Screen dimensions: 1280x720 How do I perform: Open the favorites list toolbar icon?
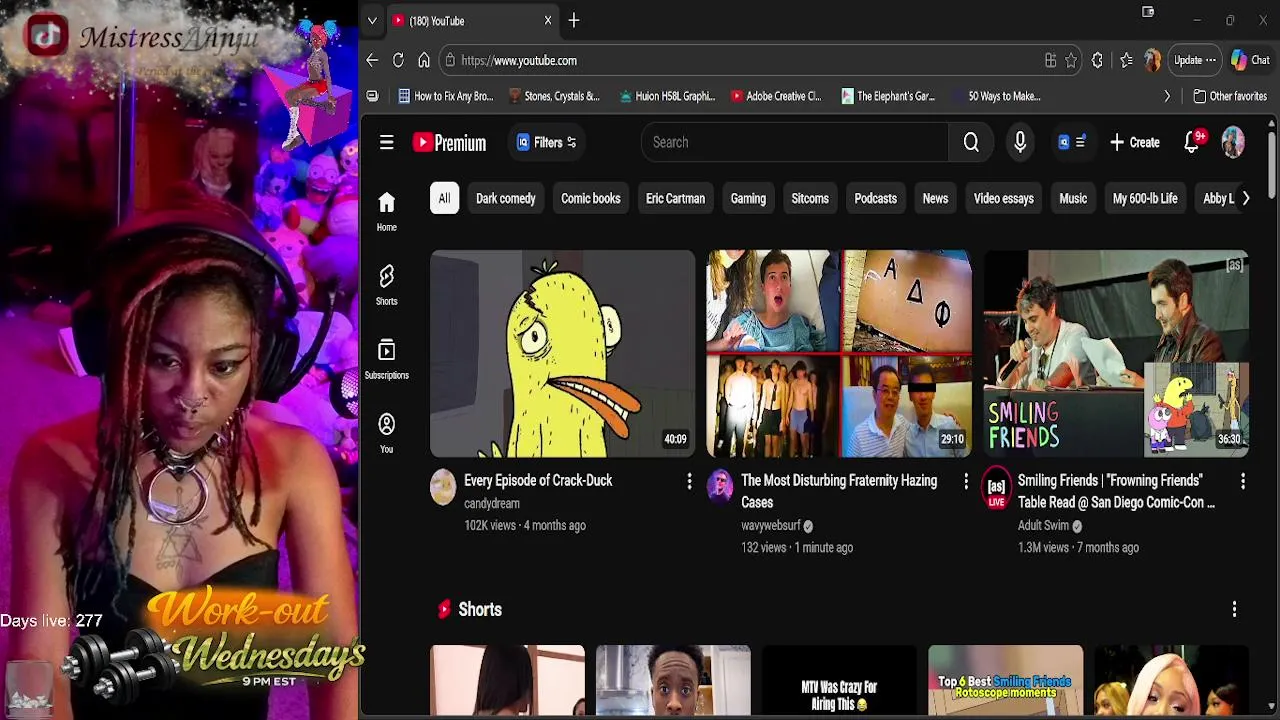coord(1126,60)
